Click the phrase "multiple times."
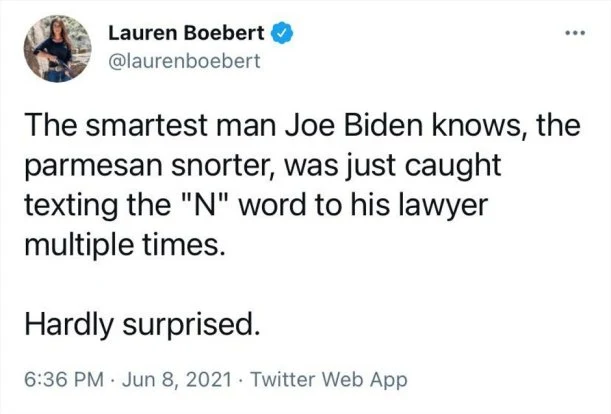This screenshot has height=414, width=611. (x=125, y=245)
